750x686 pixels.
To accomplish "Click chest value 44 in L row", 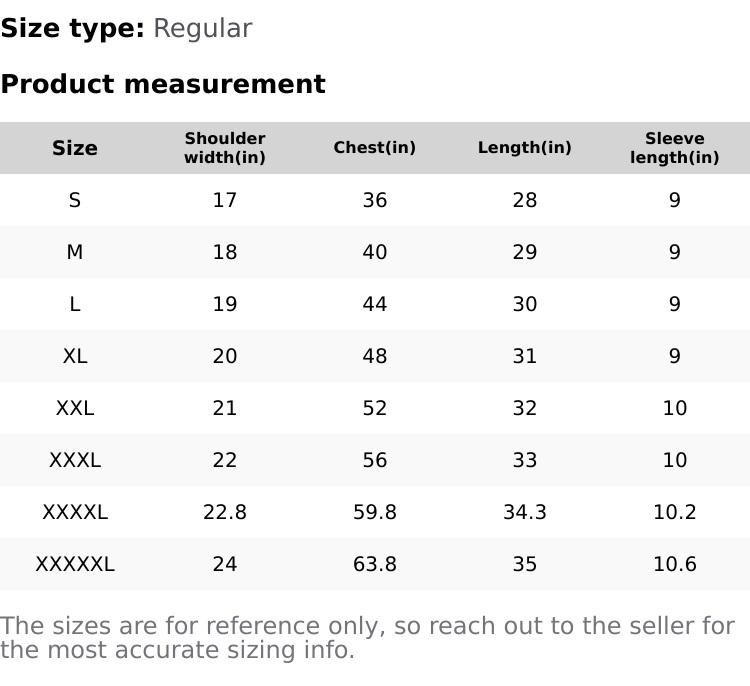I will click(375, 304).
